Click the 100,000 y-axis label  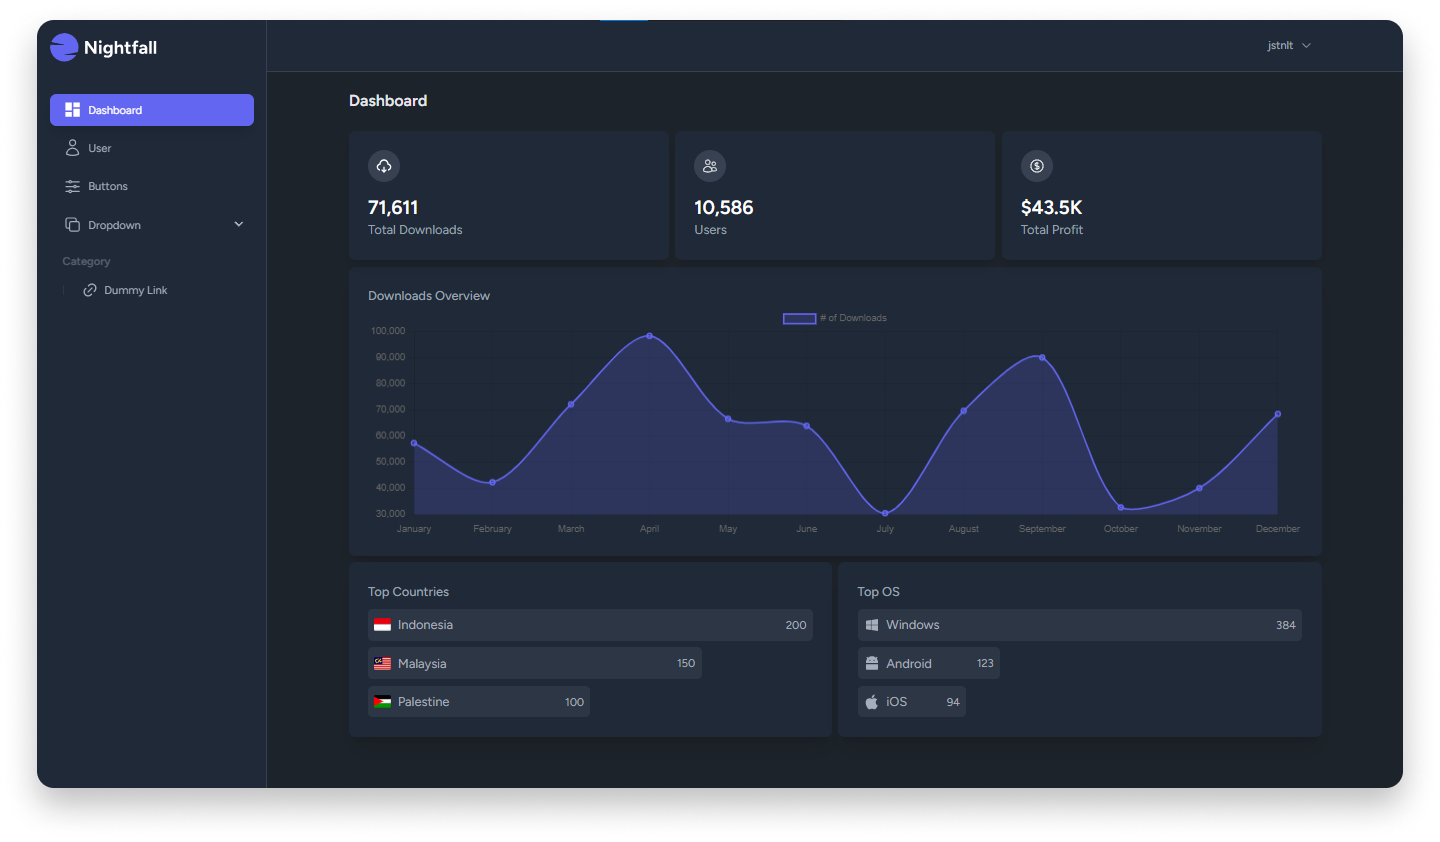[x=388, y=331]
